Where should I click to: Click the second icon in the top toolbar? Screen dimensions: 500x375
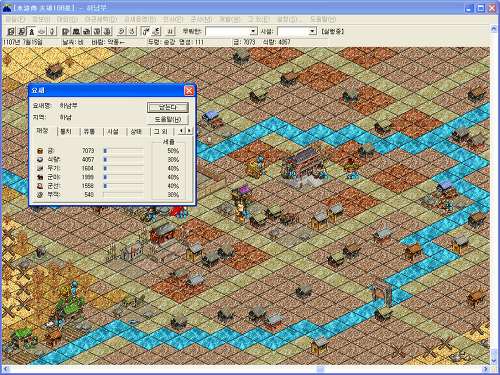(x=21, y=31)
